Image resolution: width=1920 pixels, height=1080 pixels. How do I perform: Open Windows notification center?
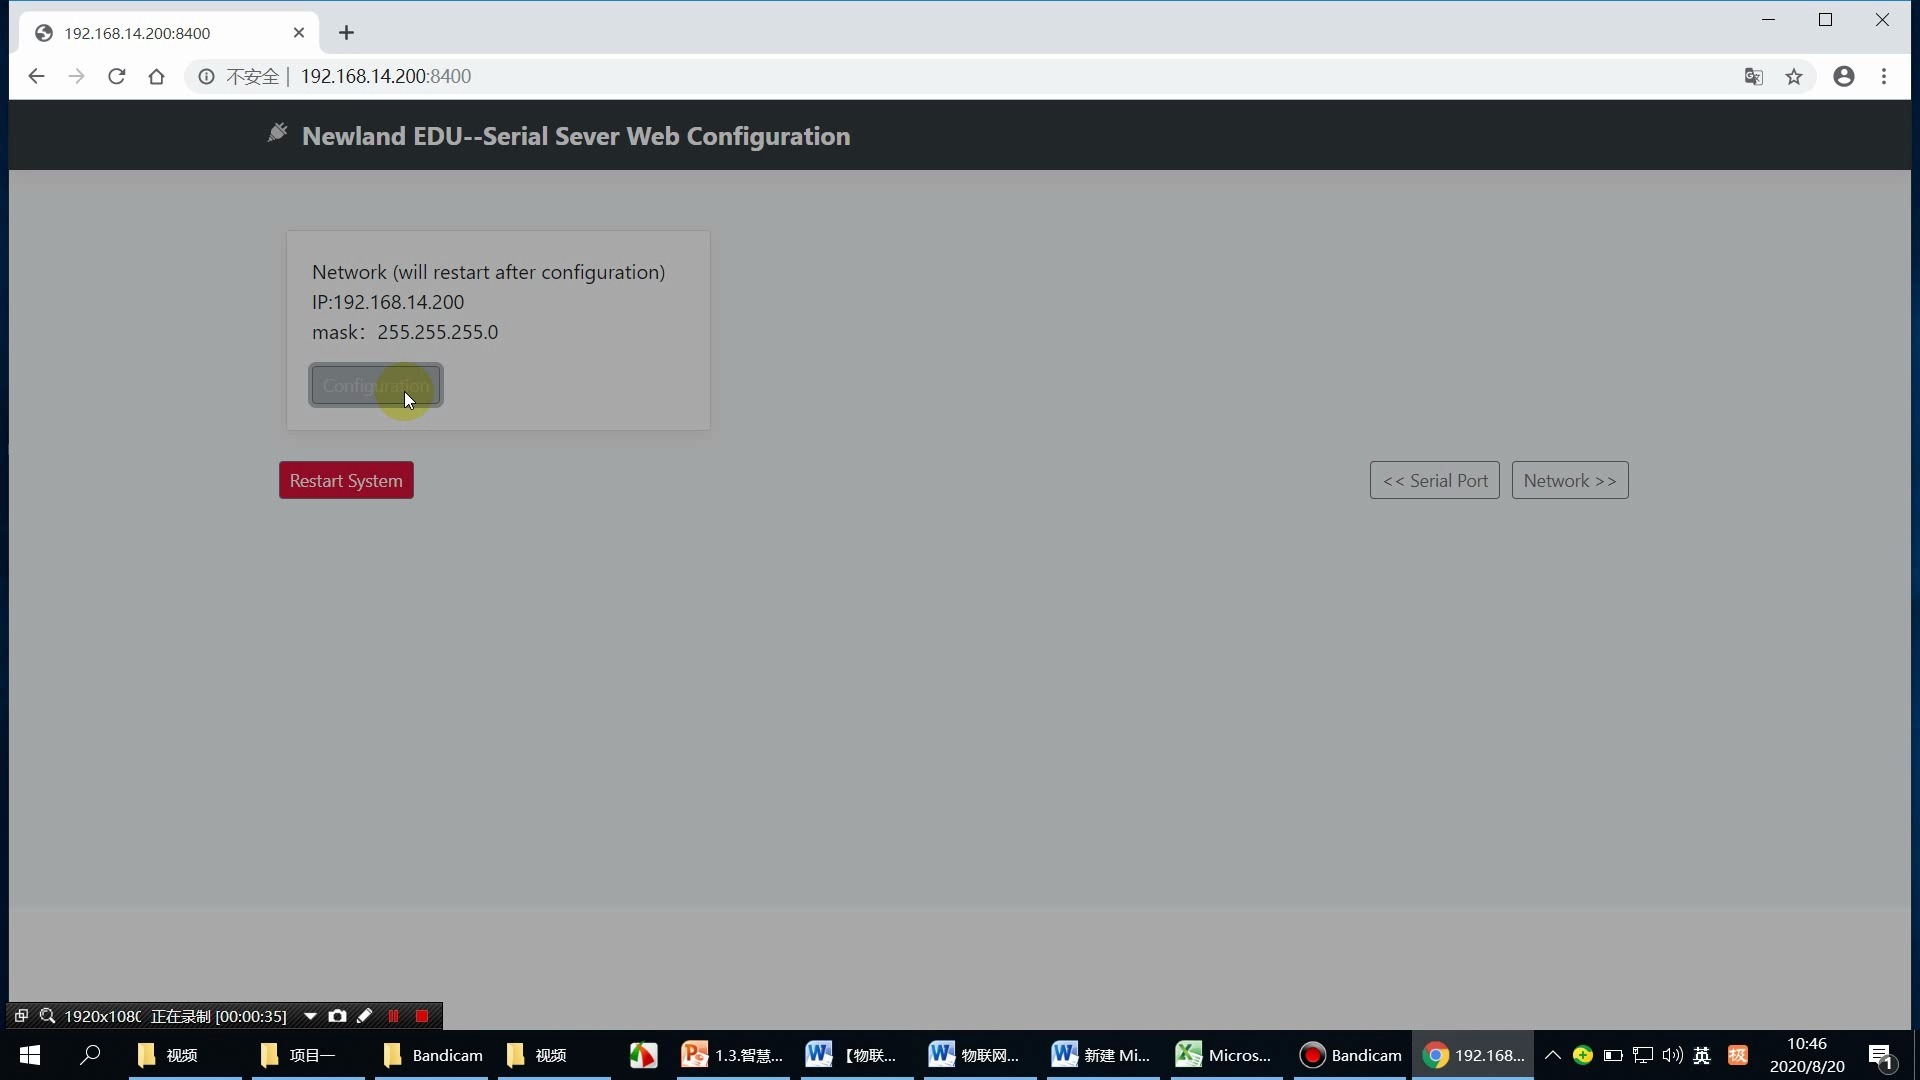[1881, 1055]
